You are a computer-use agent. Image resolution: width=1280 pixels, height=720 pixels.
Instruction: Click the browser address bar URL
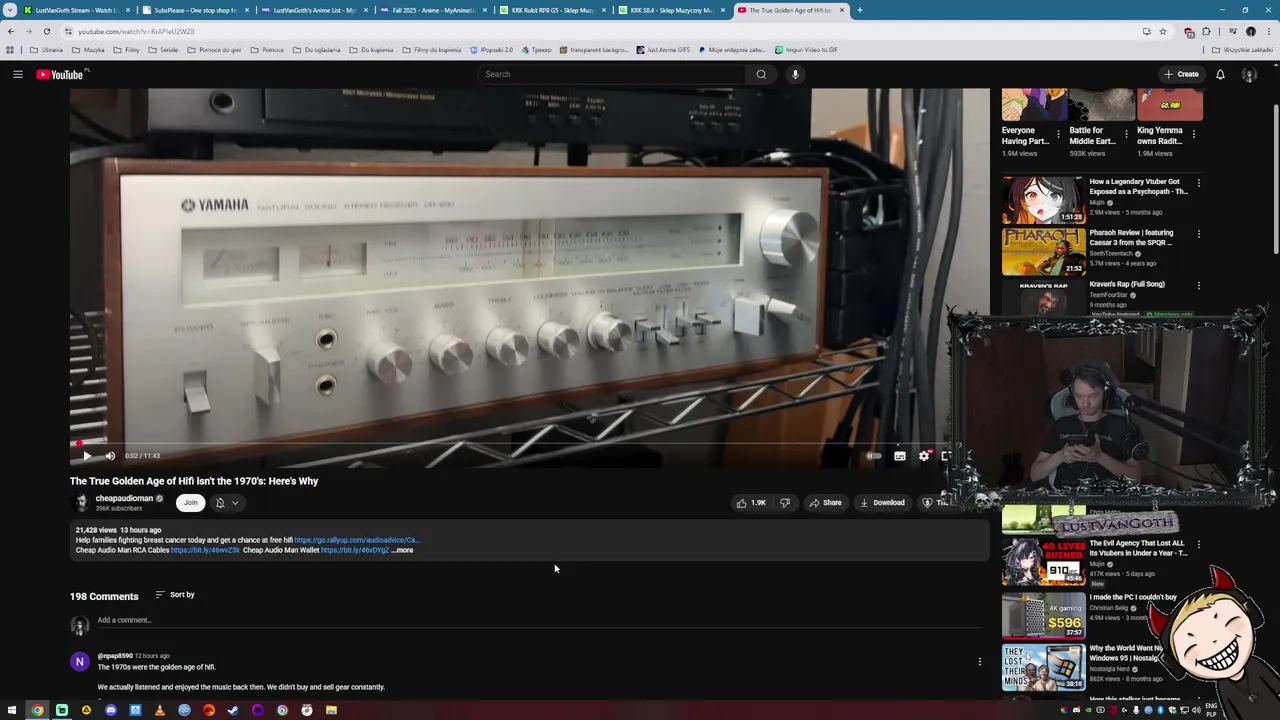[x=136, y=31]
